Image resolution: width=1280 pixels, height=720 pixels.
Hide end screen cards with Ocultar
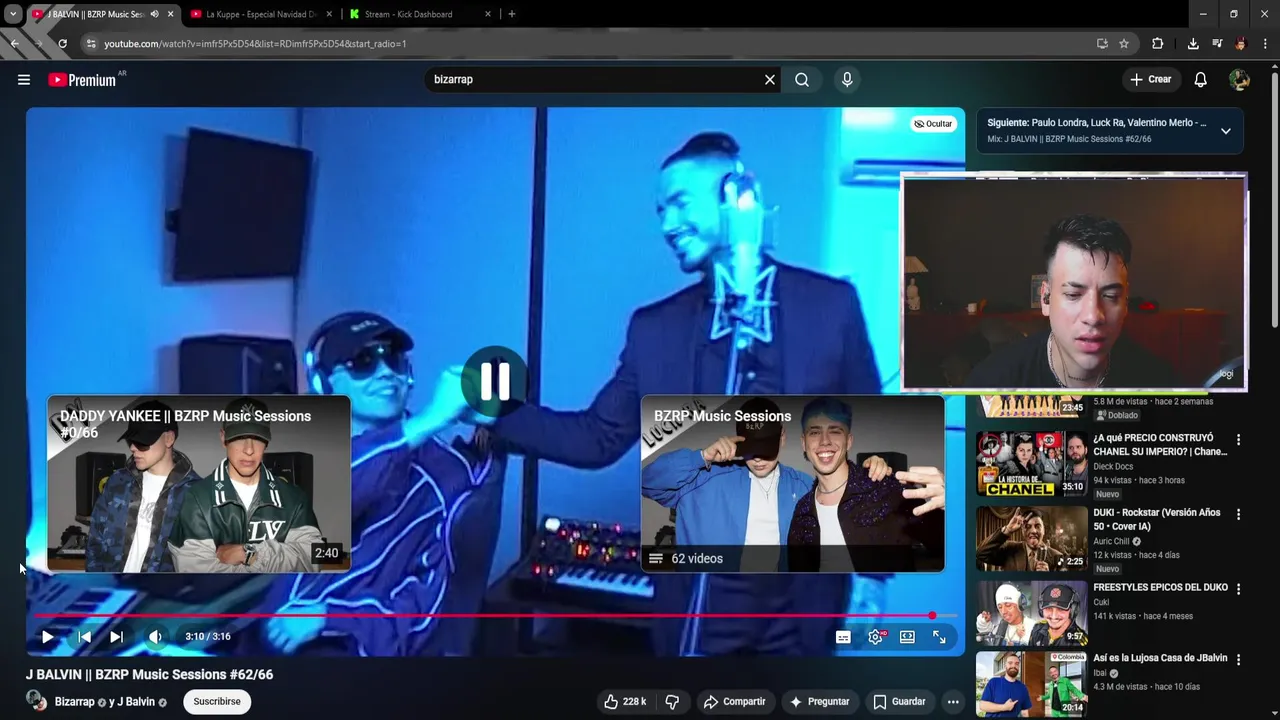[x=933, y=124]
